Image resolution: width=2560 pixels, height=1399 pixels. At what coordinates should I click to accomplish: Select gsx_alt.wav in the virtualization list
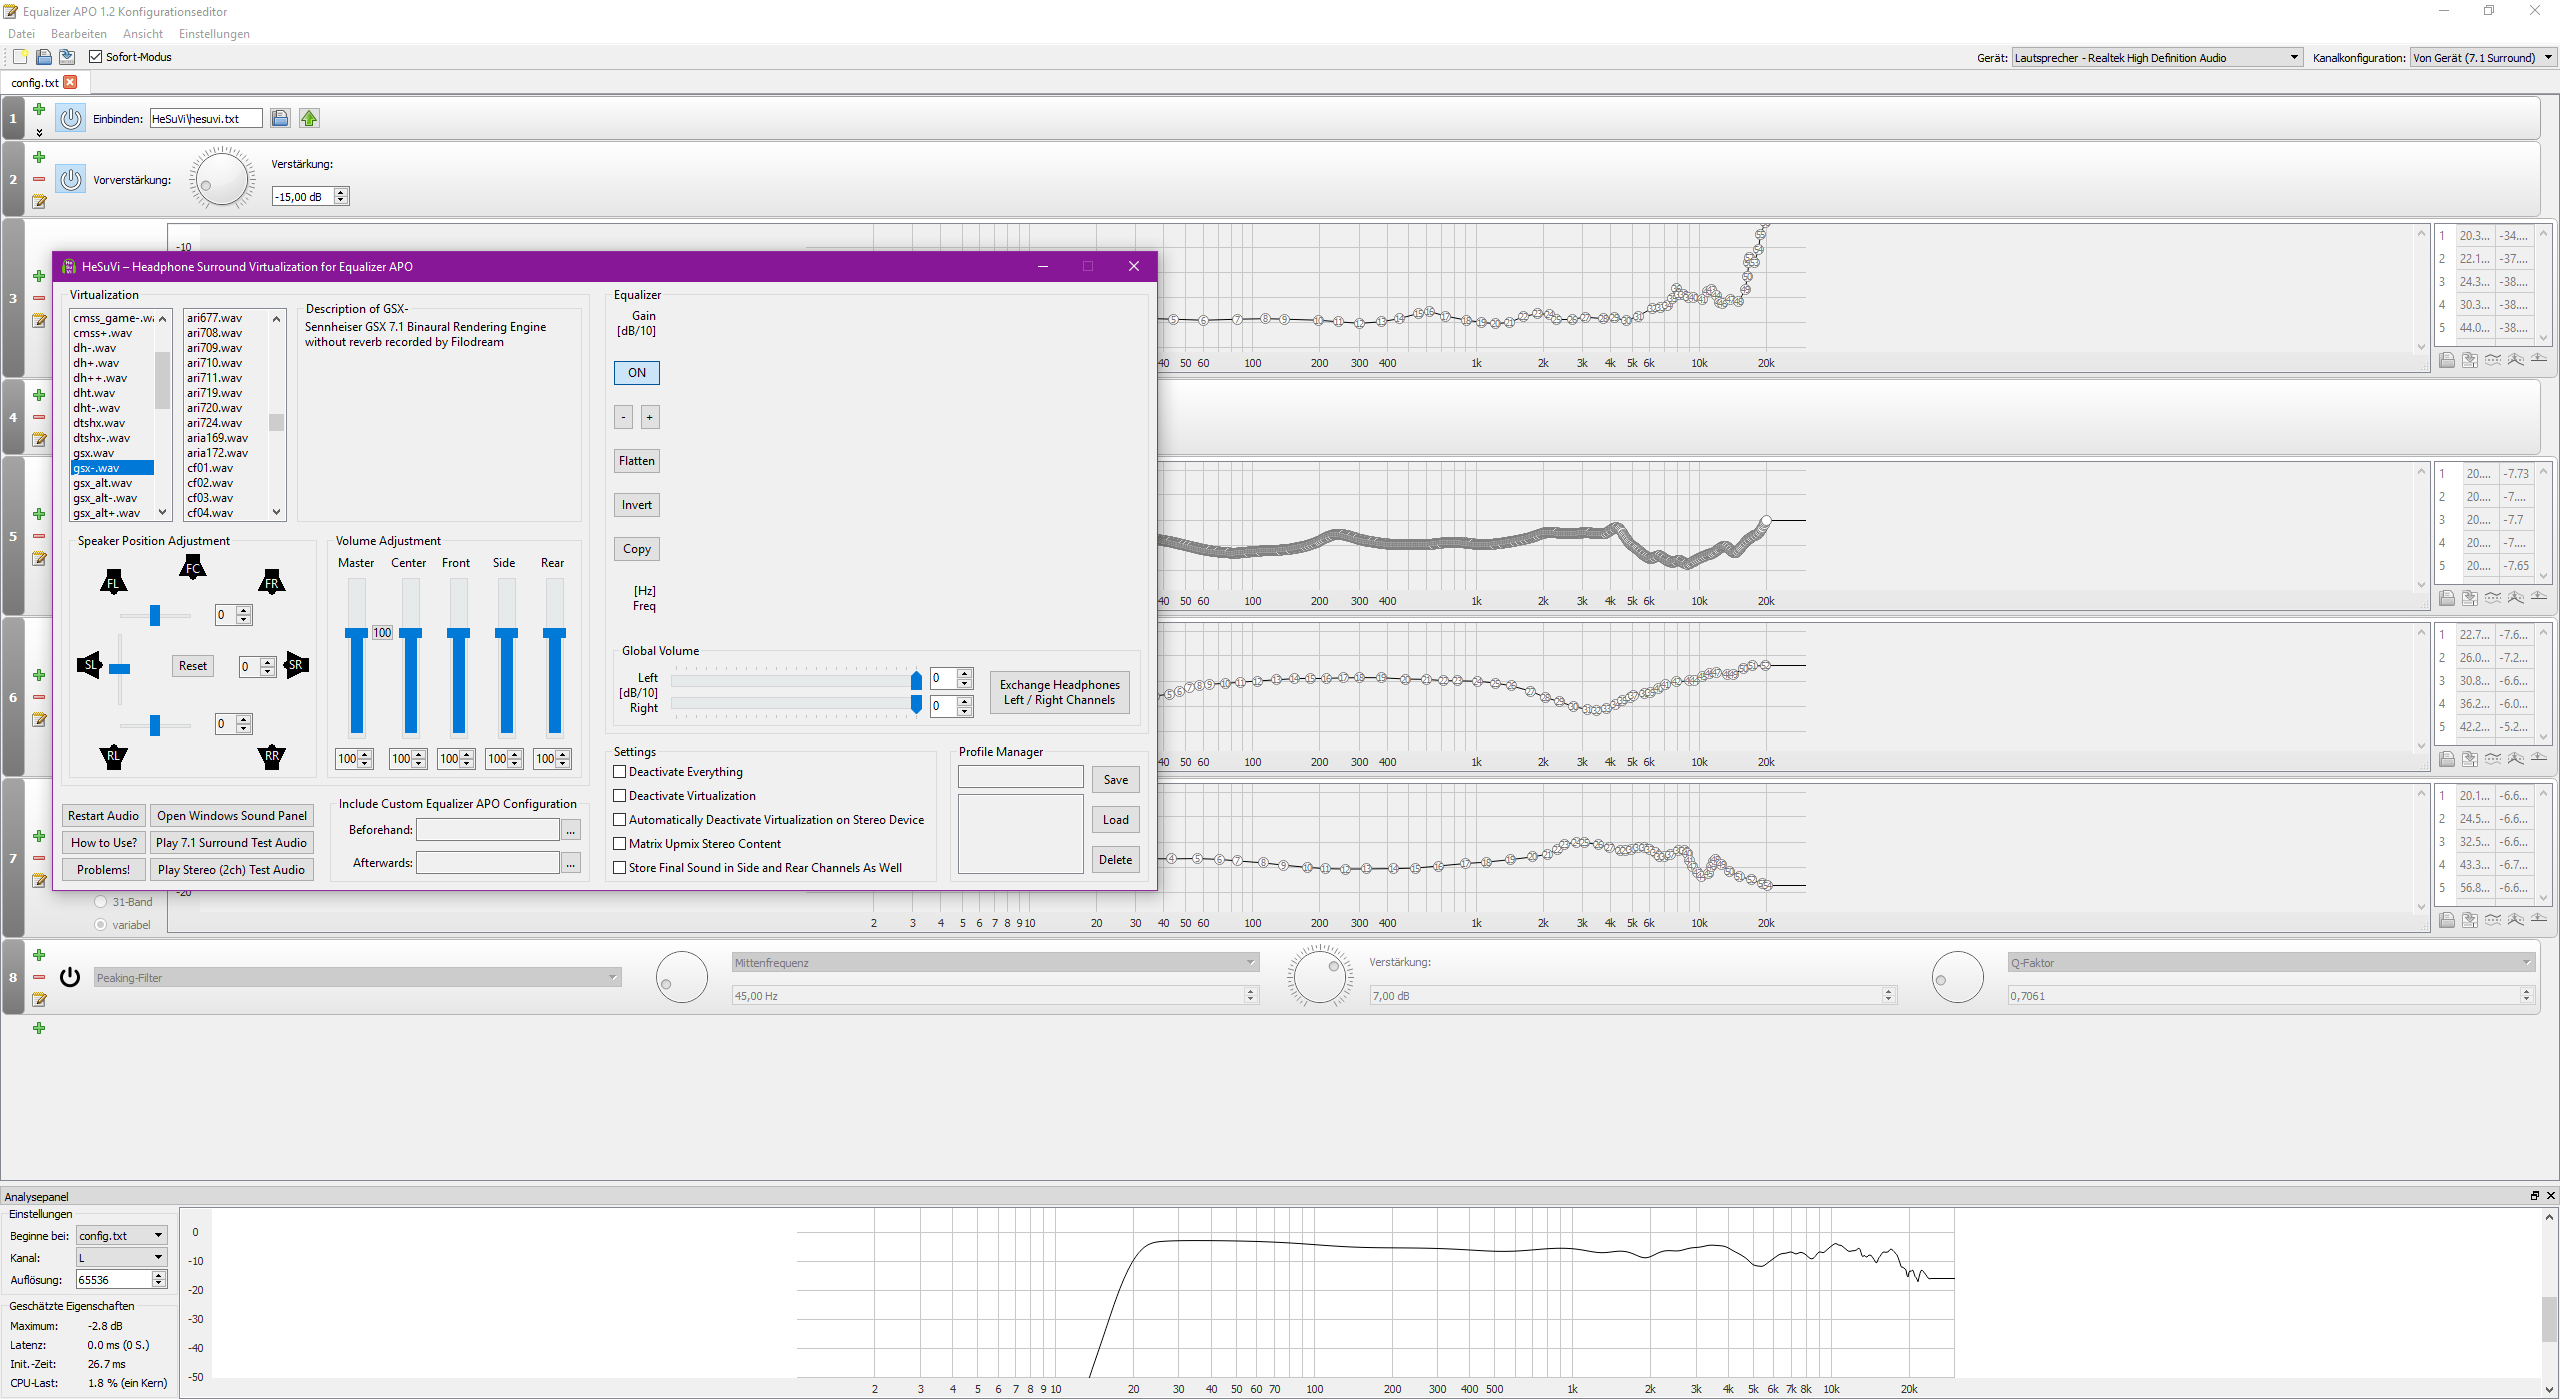[103, 483]
